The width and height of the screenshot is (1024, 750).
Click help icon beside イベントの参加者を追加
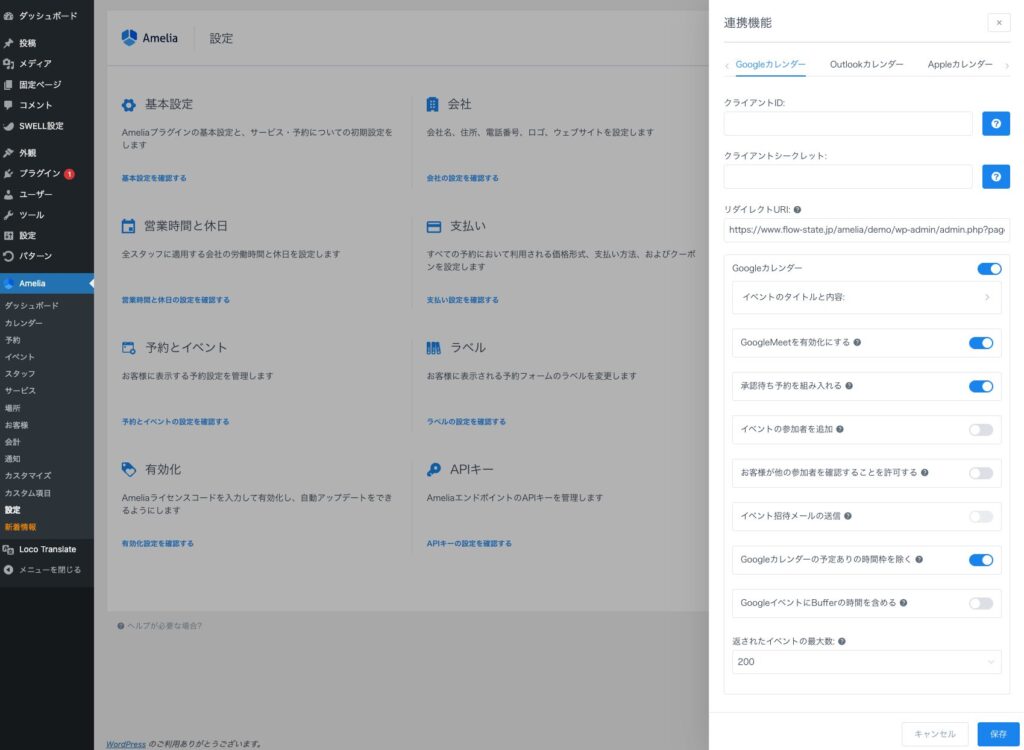(x=840, y=429)
